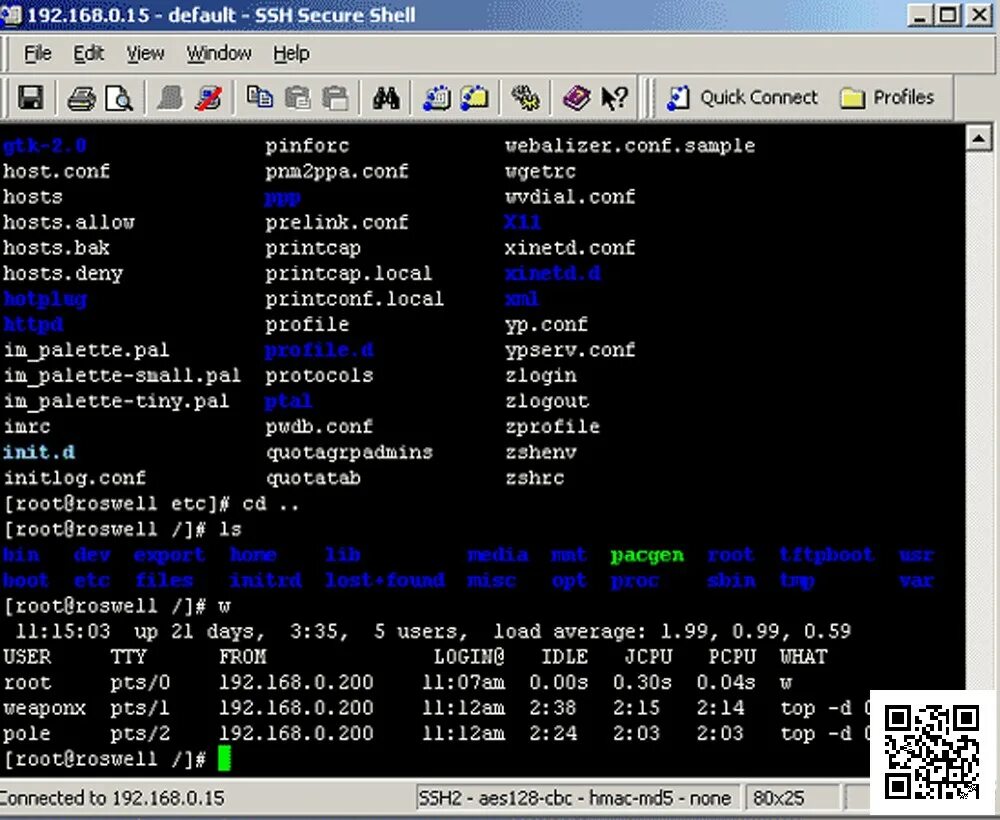Click the Quick Connect button
Image resolution: width=1000 pixels, height=820 pixels.
[742, 98]
